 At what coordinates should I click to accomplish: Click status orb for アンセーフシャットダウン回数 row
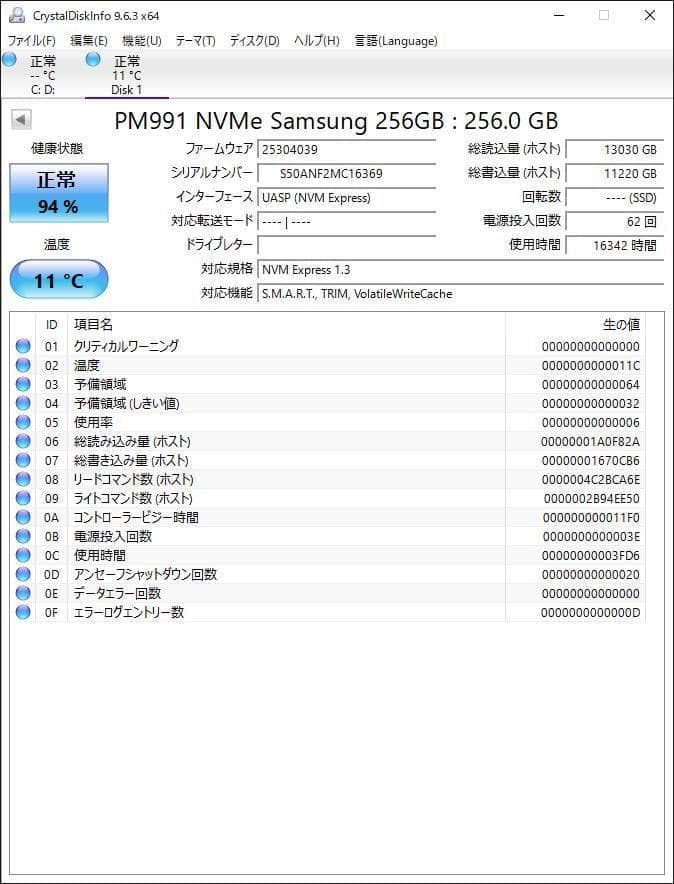(23, 574)
